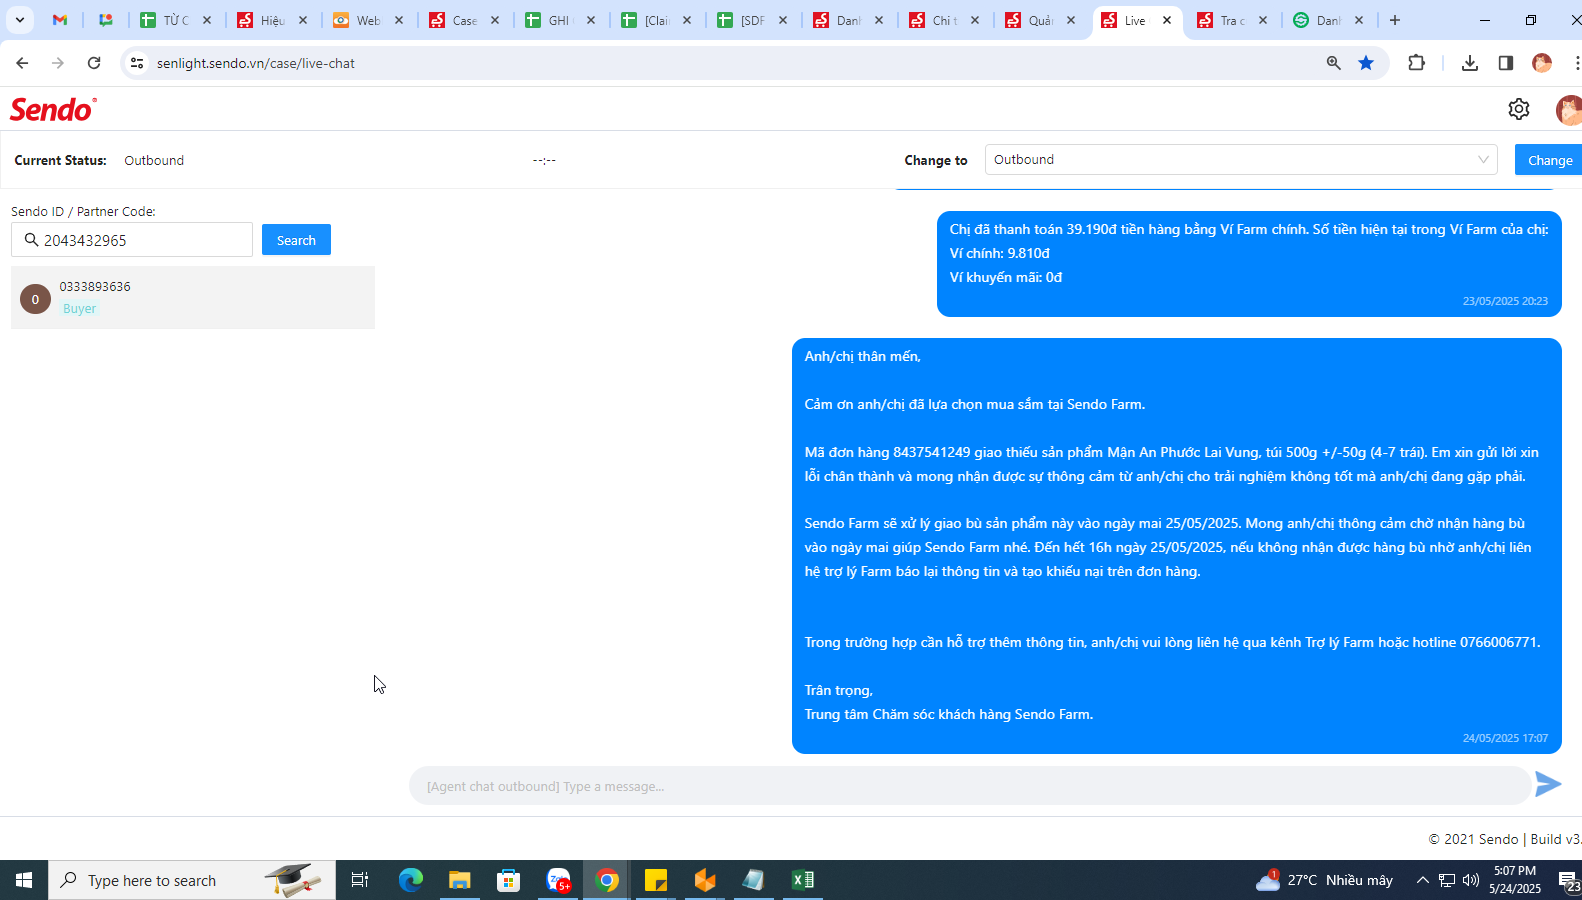Image resolution: width=1582 pixels, height=900 pixels.
Task: Click the 'Anh/chị thân mến' message bubble
Action: (1176, 546)
